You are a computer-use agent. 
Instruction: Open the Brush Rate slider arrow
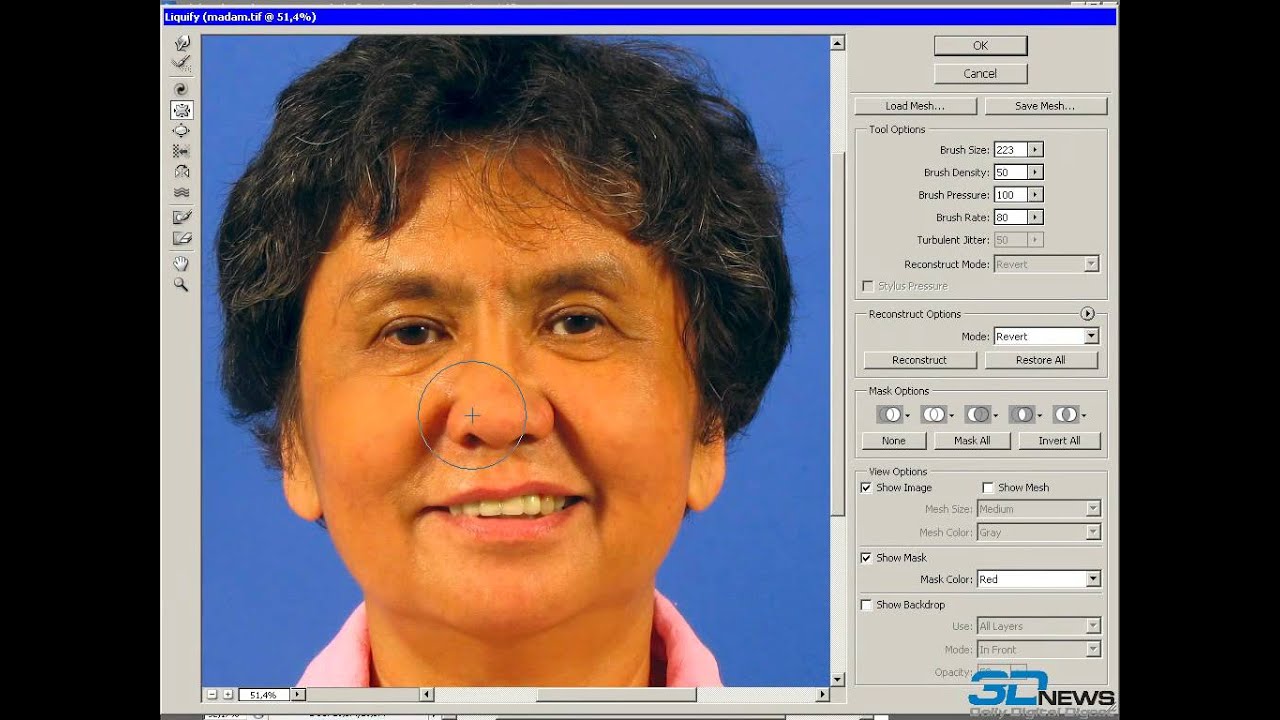click(1035, 217)
